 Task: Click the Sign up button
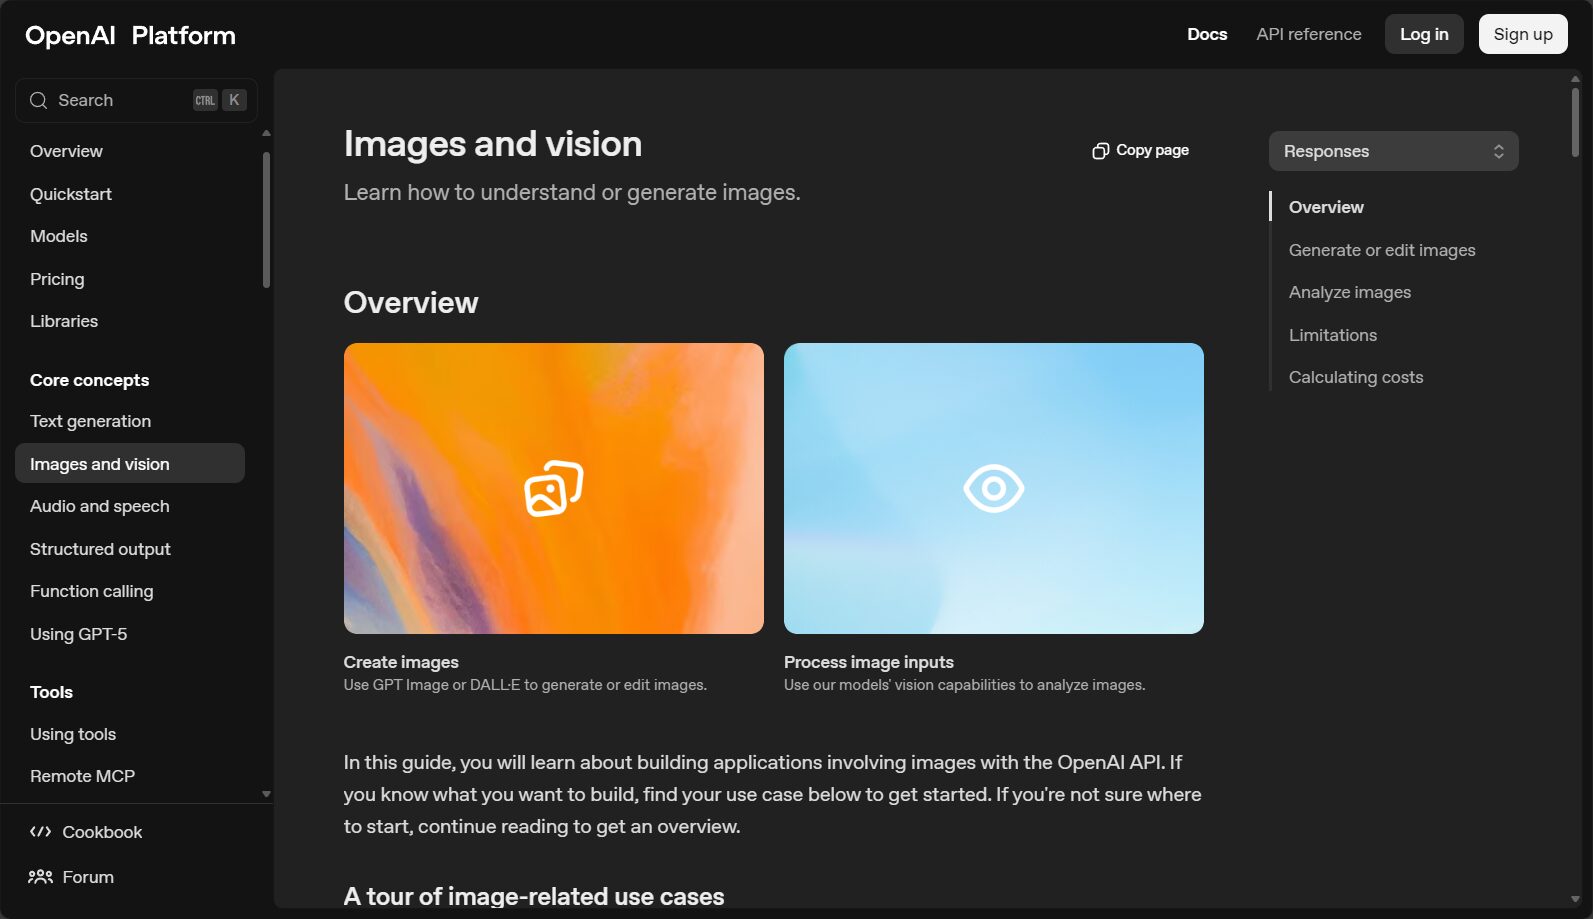click(x=1523, y=34)
